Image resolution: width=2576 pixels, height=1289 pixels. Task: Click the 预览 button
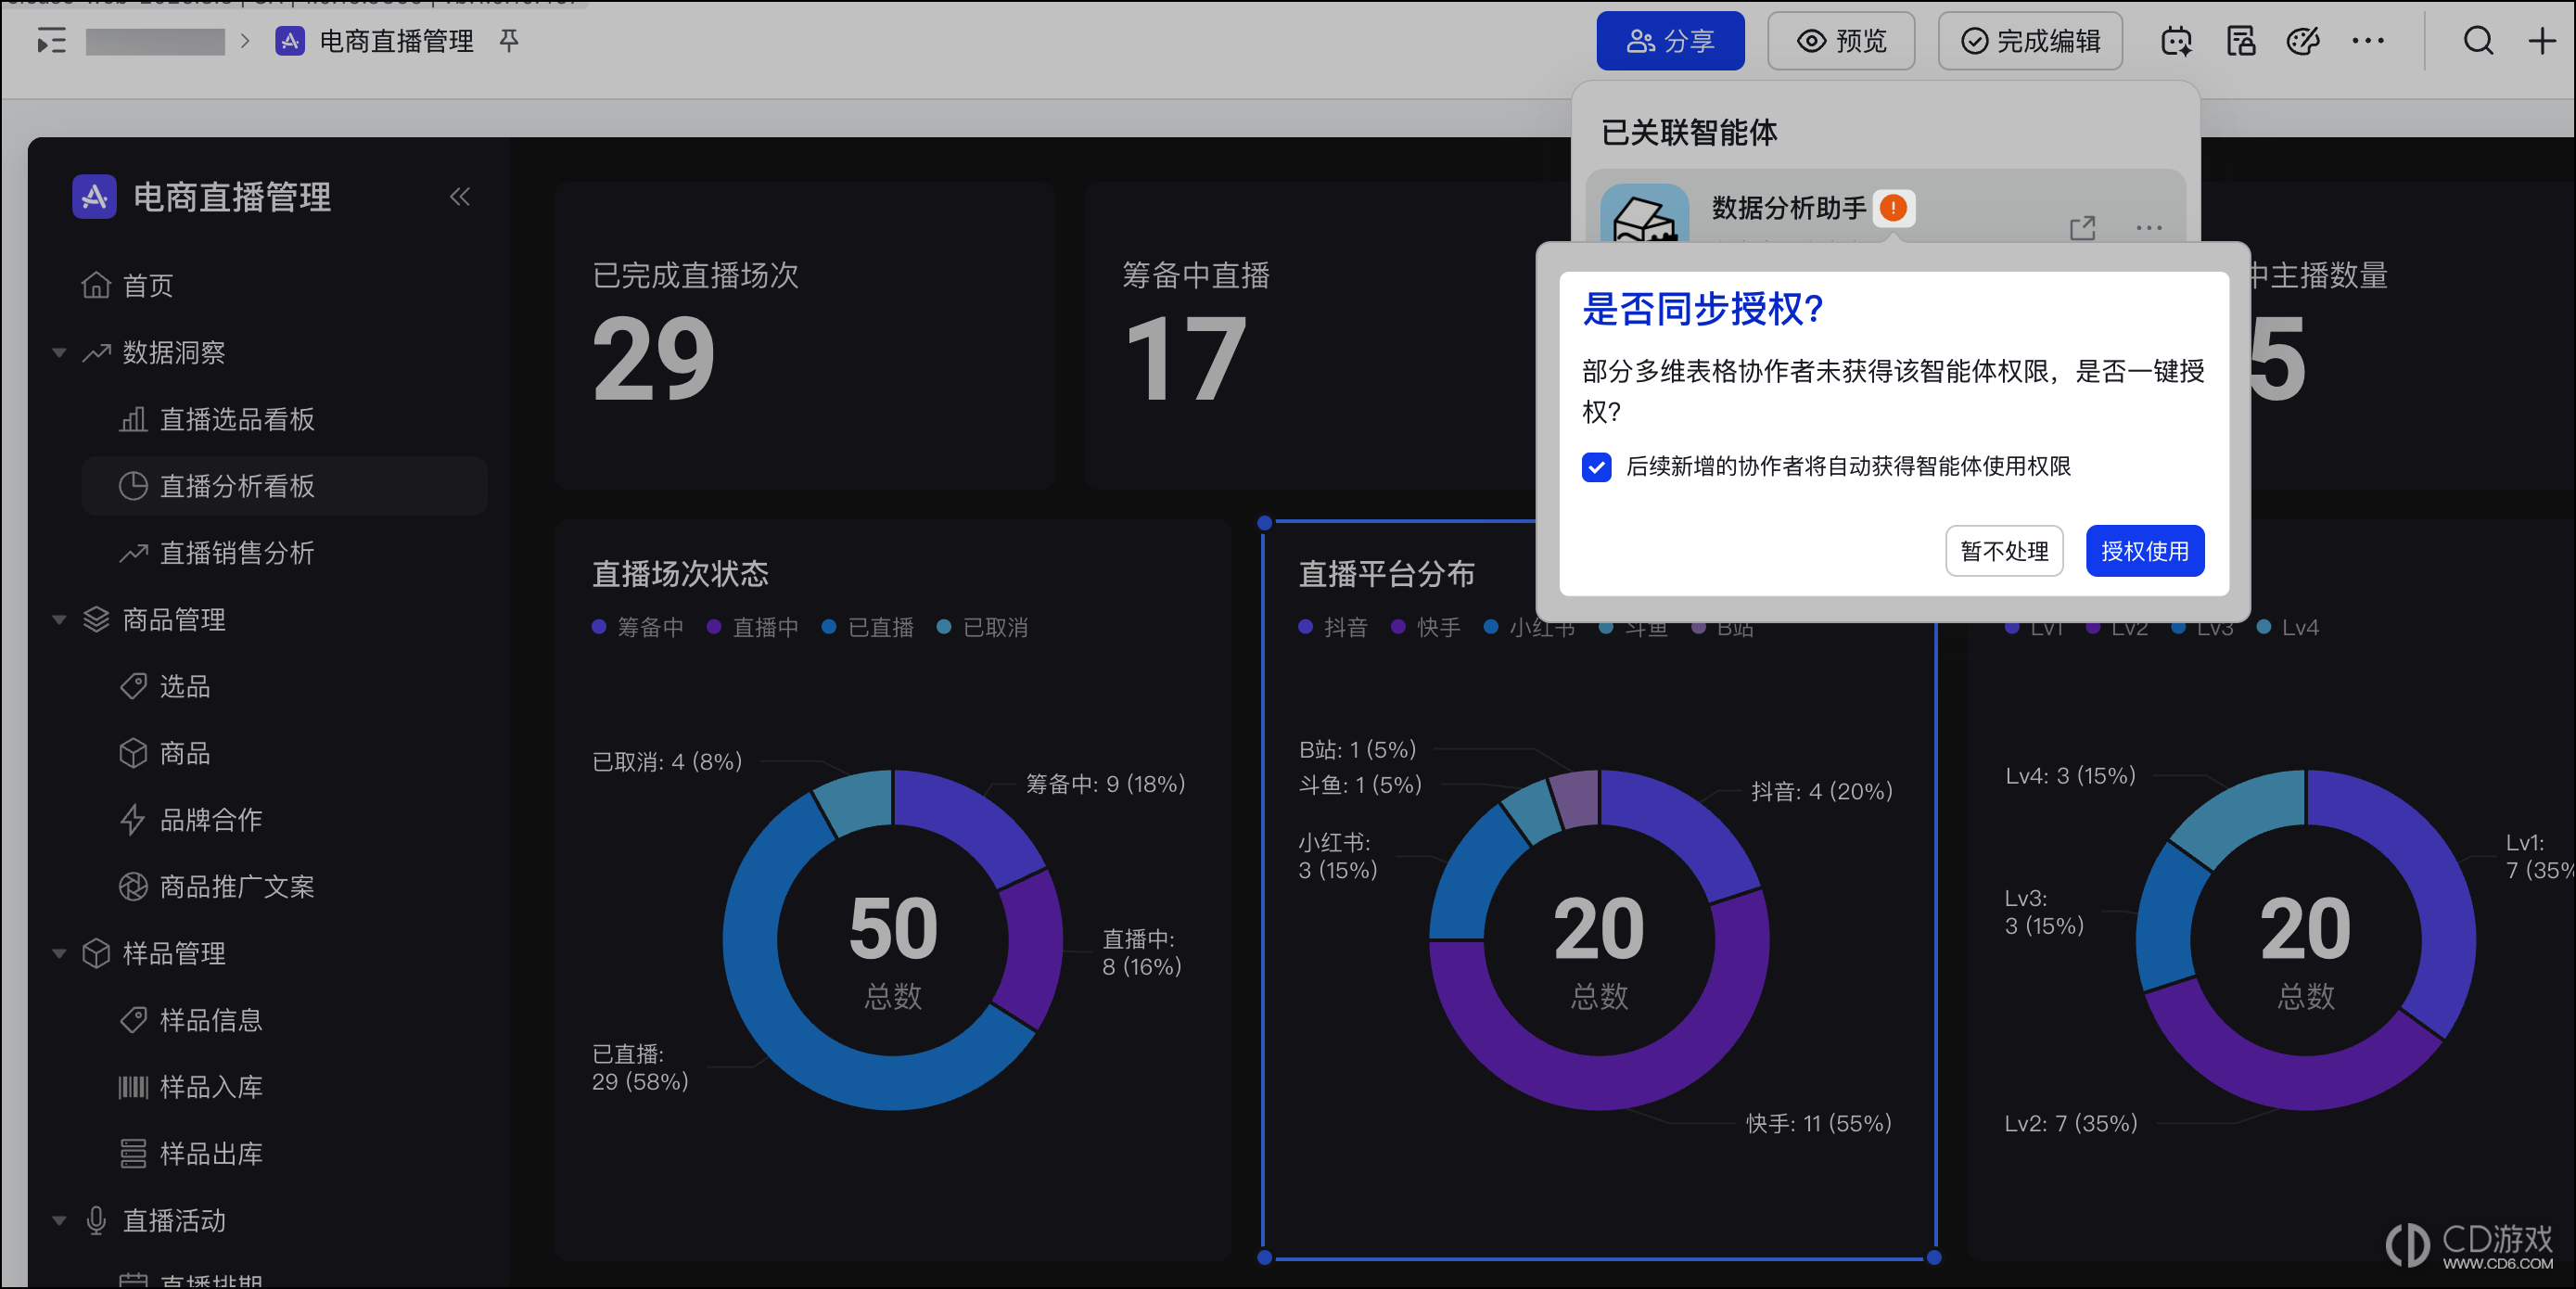[x=1841, y=41]
